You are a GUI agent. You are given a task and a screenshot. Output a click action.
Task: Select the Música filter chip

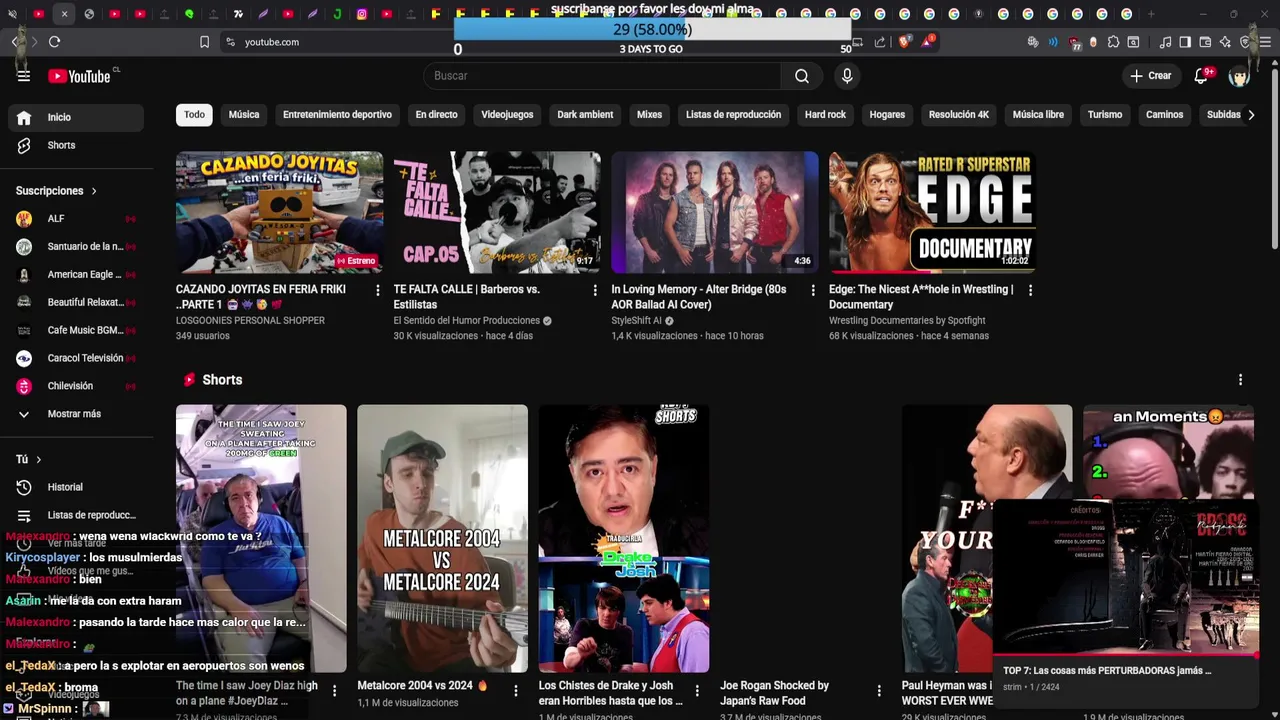(x=244, y=115)
